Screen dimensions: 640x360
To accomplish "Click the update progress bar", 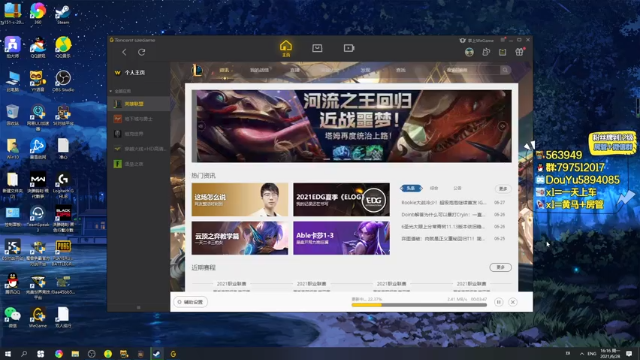I will point(419,305).
